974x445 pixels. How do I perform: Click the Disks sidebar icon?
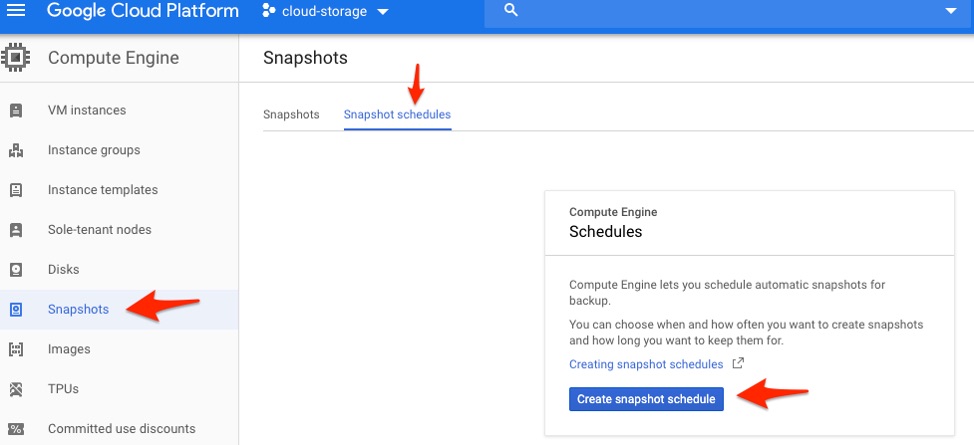coord(16,270)
